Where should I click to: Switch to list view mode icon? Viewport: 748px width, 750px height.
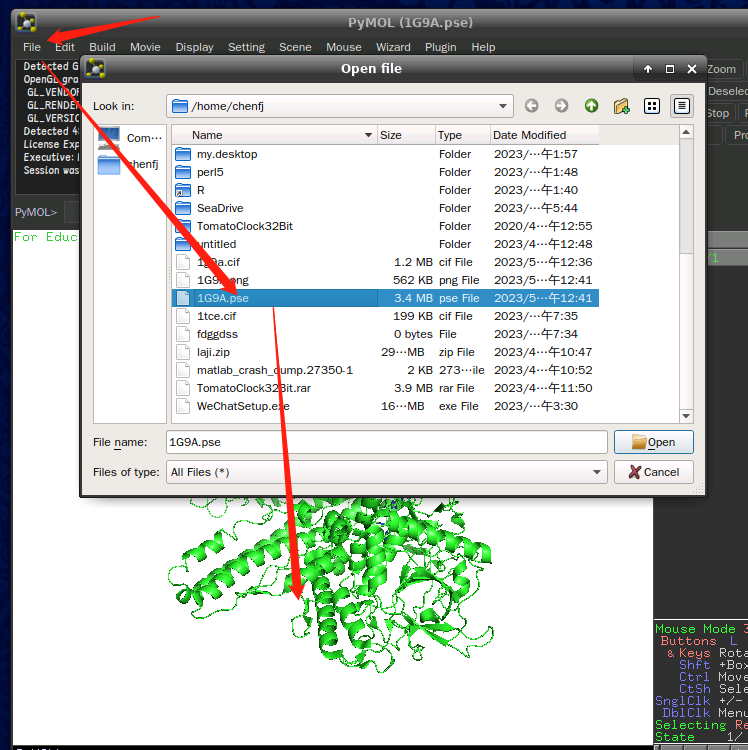click(x=652, y=106)
